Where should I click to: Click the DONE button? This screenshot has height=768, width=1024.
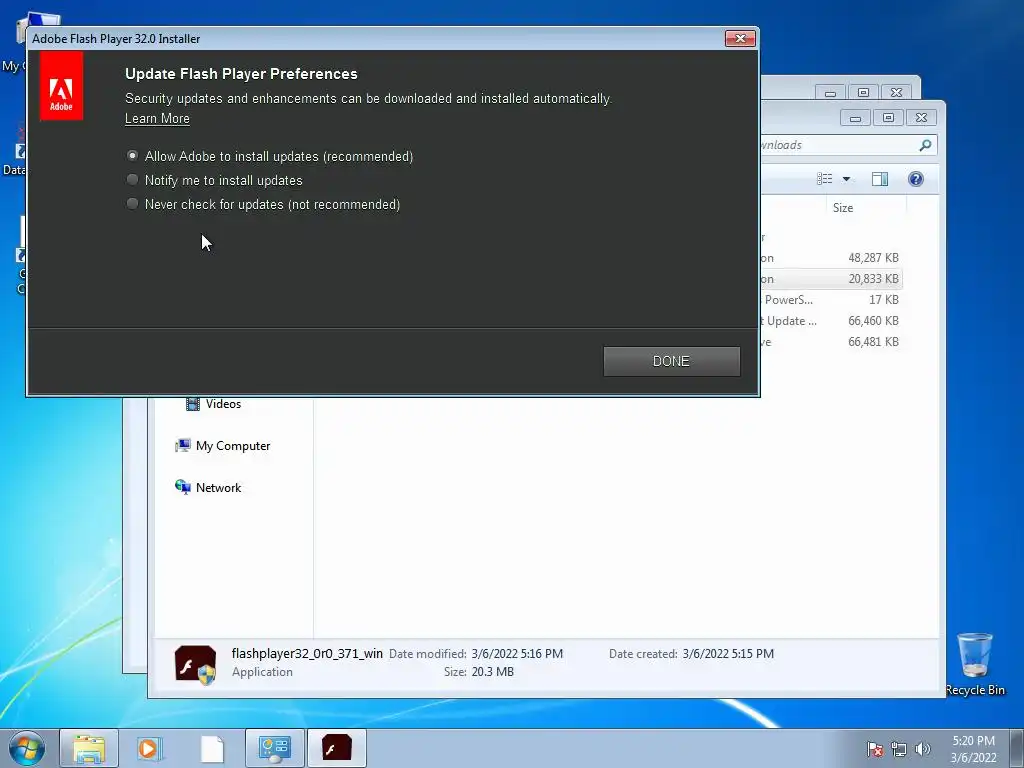(671, 361)
